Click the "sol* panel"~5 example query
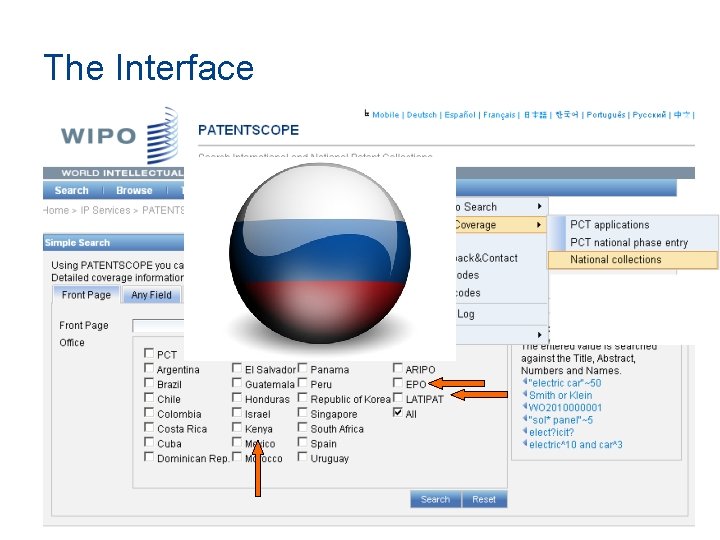Screen dimensions: 720x540 coord(560,420)
